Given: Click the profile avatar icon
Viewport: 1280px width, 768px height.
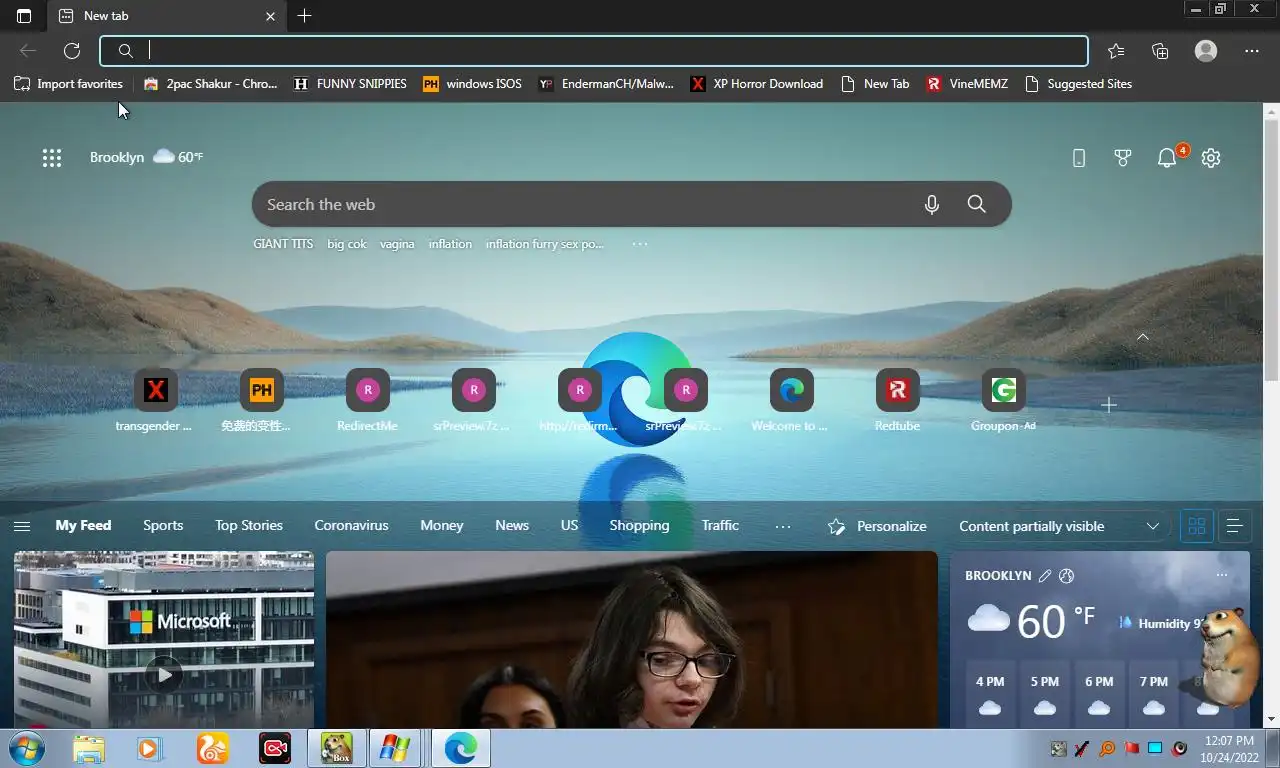Looking at the screenshot, I should point(1206,51).
